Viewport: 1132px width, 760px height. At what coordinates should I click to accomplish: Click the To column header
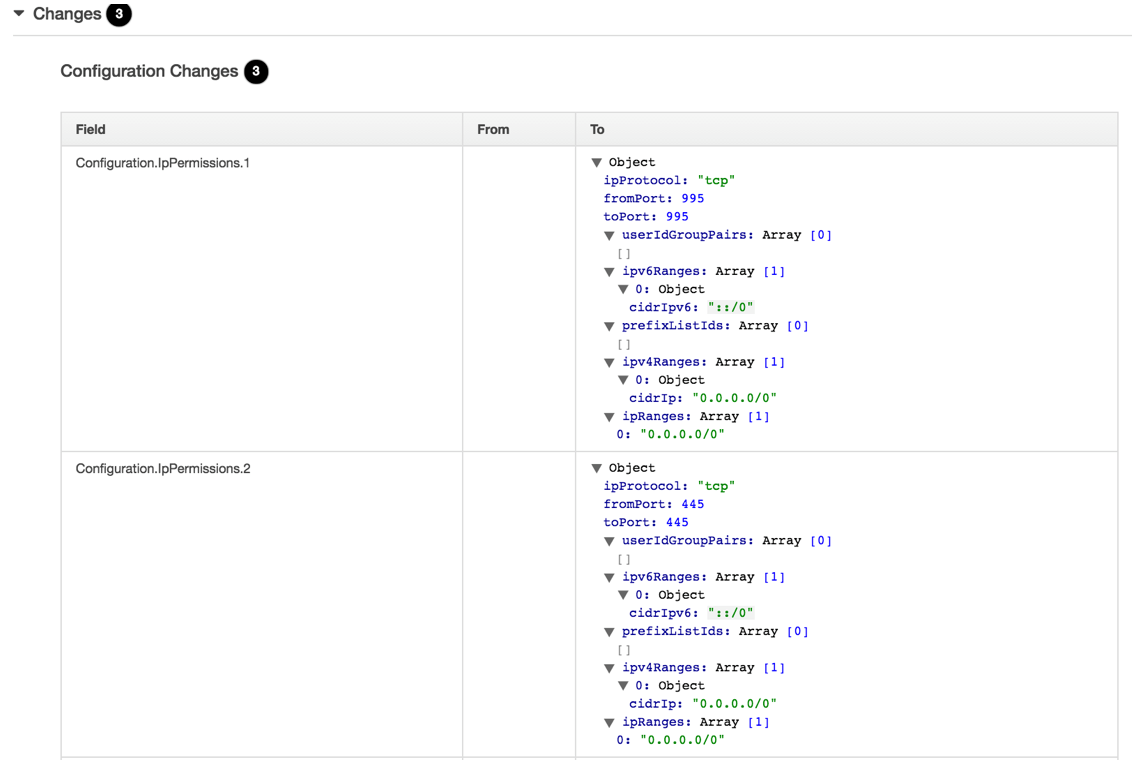(597, 129)
